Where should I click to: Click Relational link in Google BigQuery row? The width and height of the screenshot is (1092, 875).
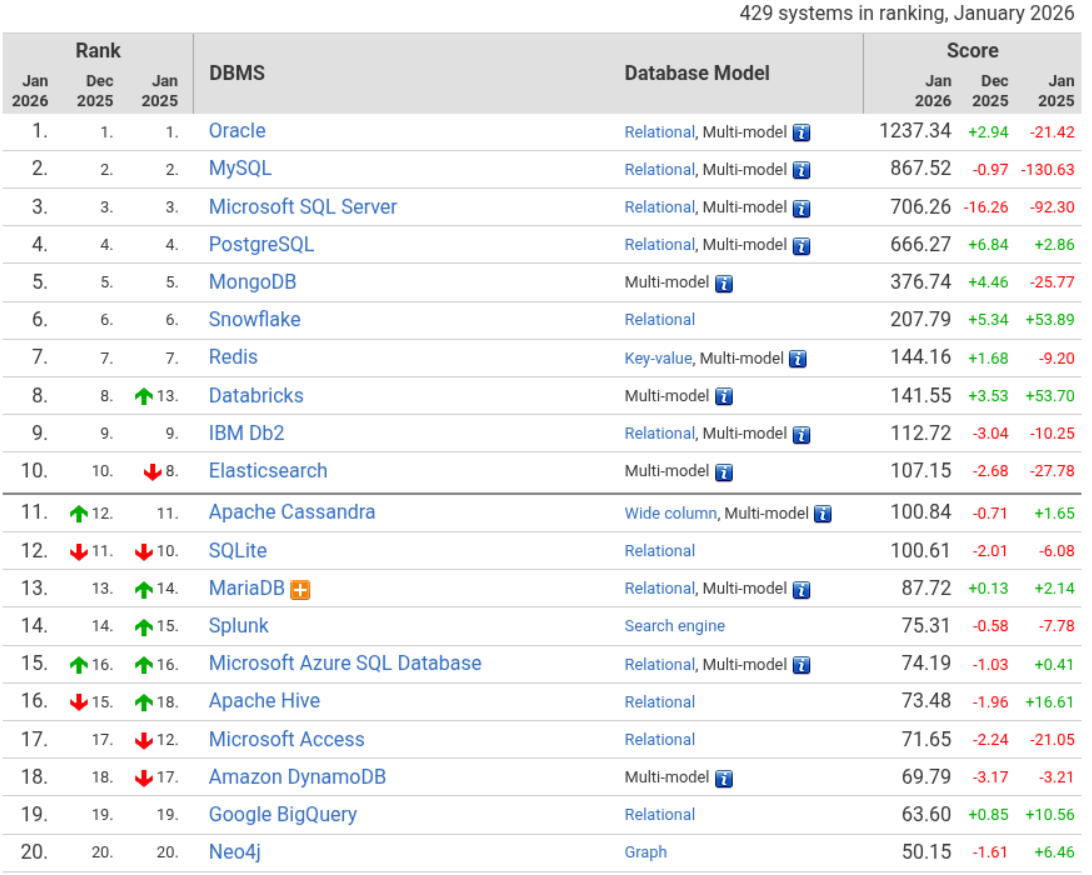point(660,815)
